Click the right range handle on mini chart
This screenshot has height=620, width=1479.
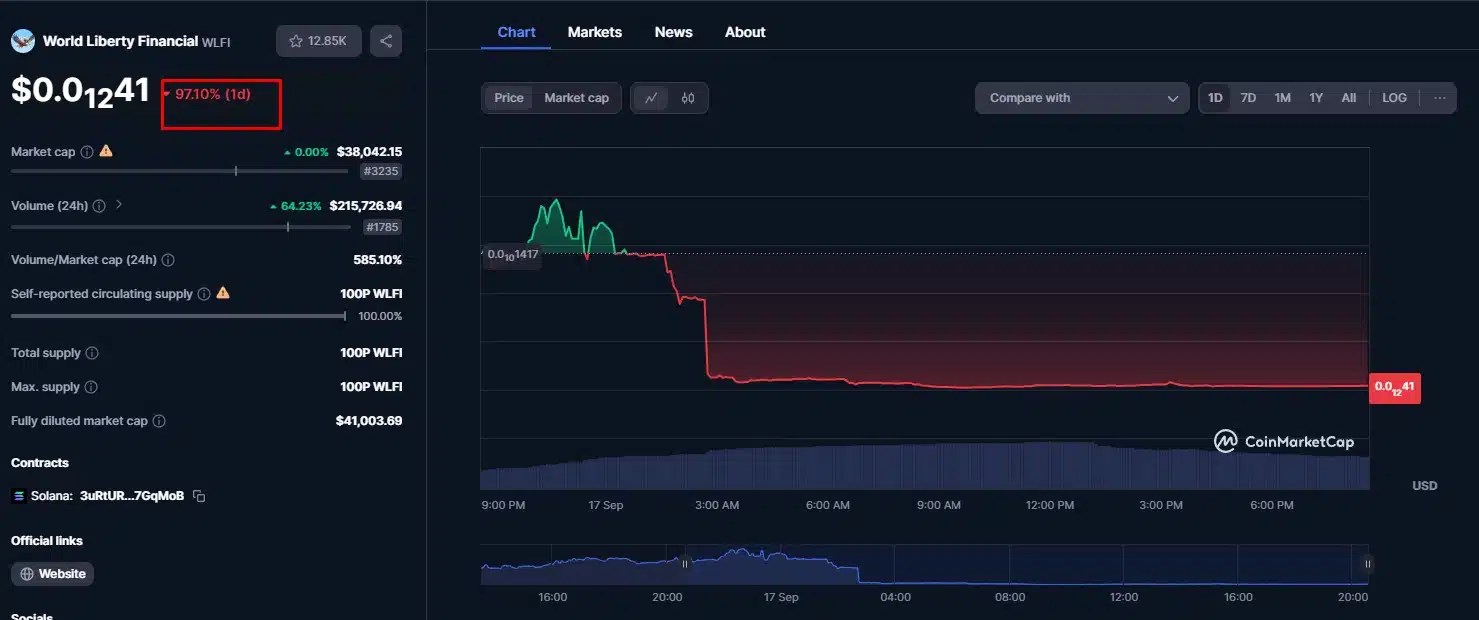pos(1367,564)
